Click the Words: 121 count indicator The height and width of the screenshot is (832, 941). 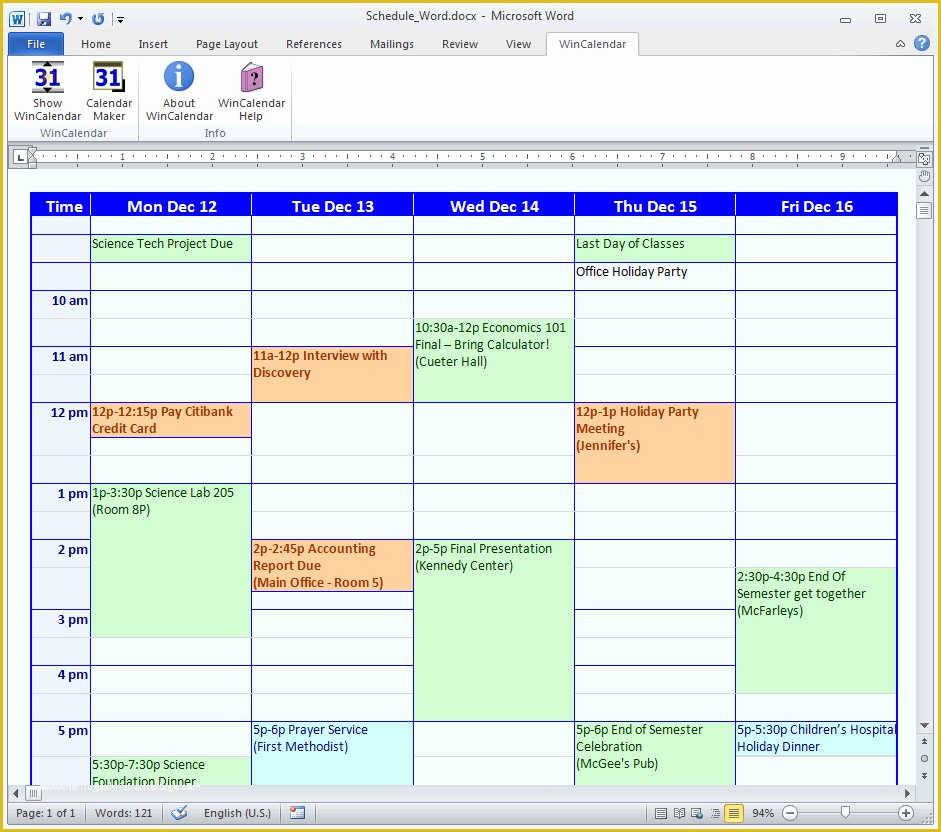tap(124, 813)
